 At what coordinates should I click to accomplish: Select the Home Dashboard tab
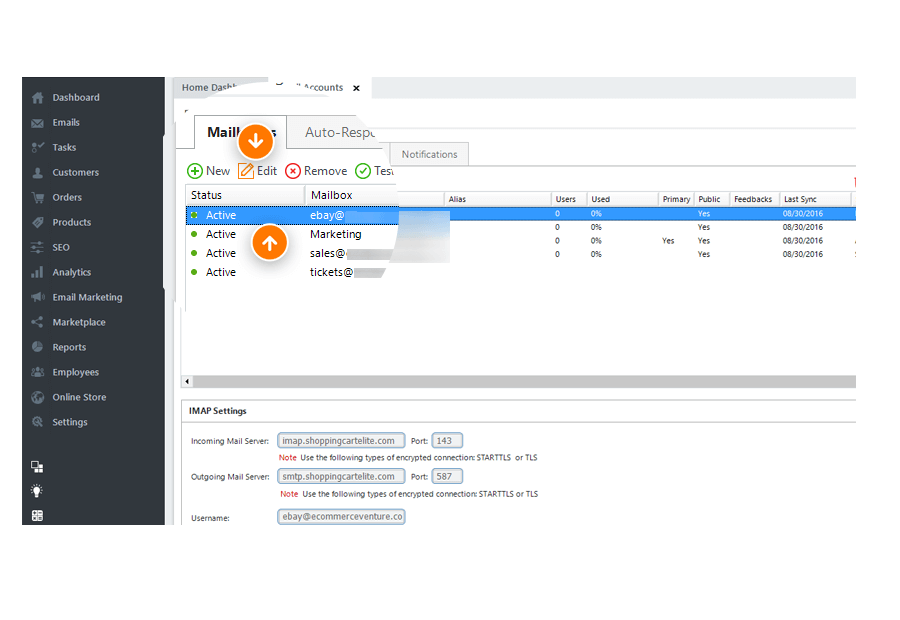210,87
